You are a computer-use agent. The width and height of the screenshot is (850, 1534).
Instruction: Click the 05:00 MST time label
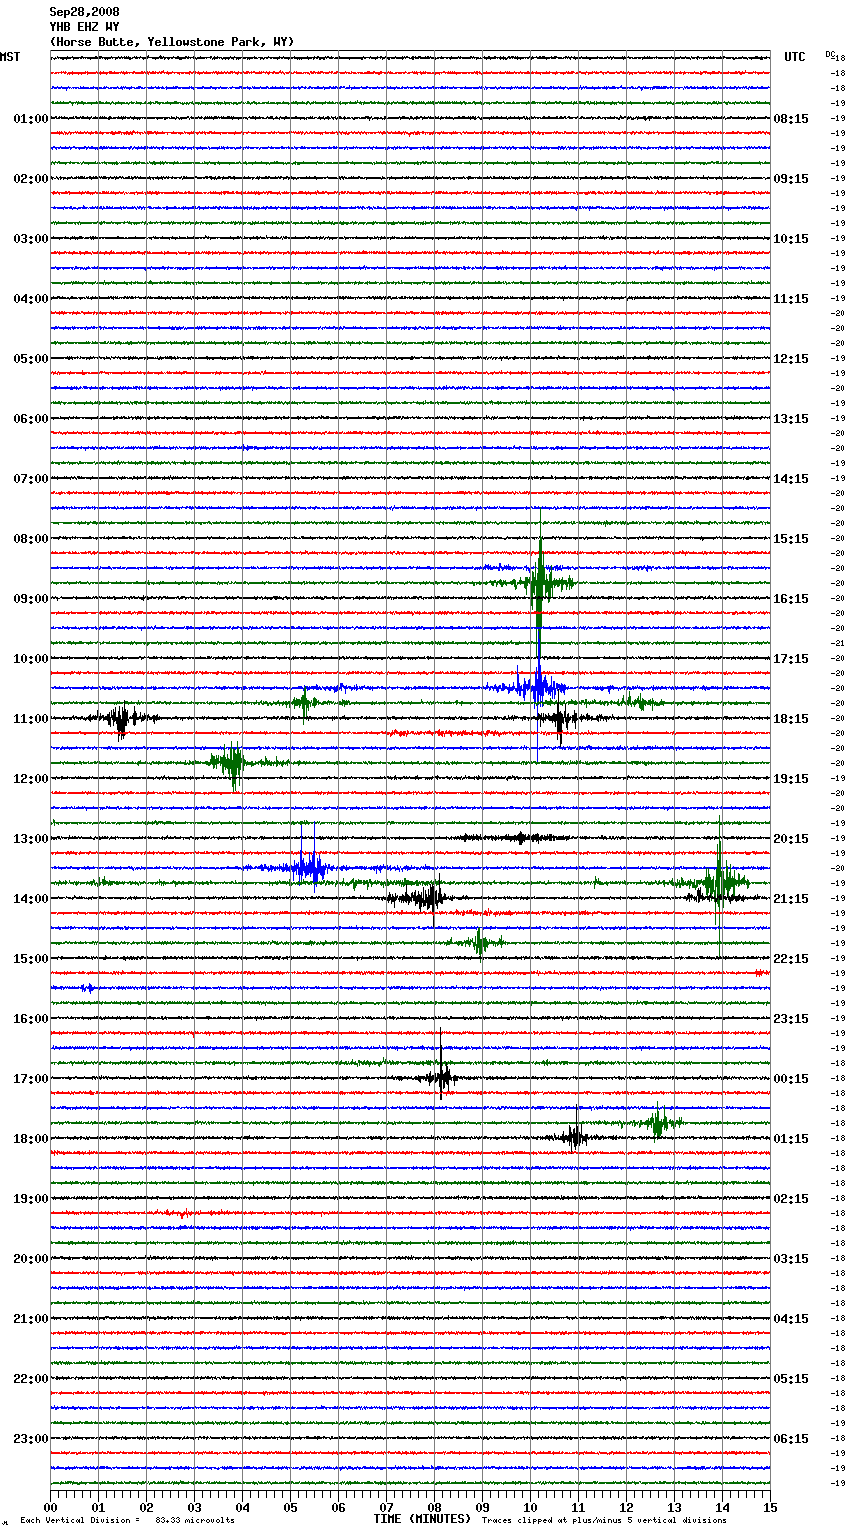click(x=30, y=359)
